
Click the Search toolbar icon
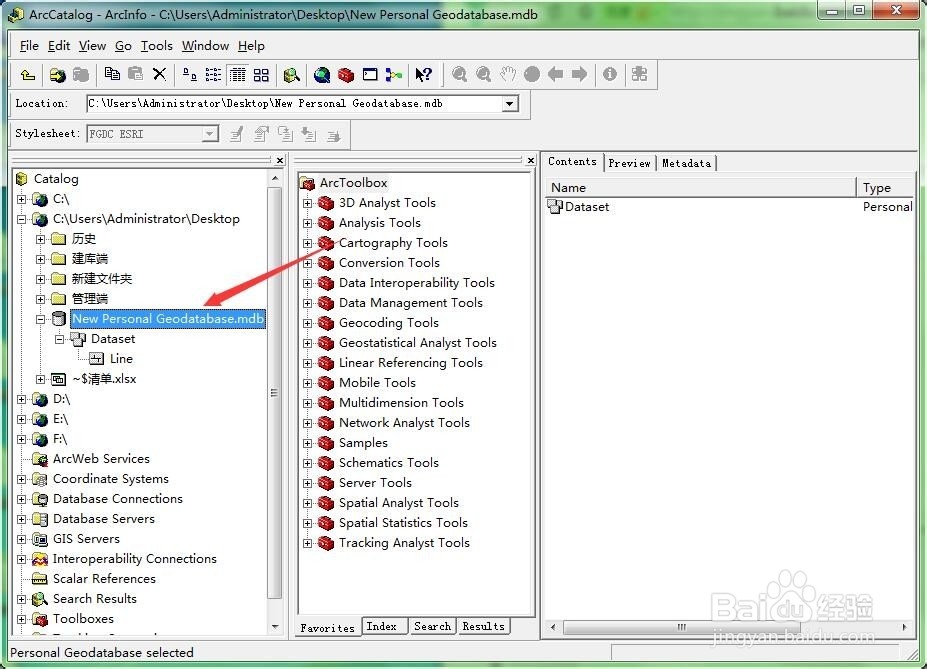[x=291, y=74]
